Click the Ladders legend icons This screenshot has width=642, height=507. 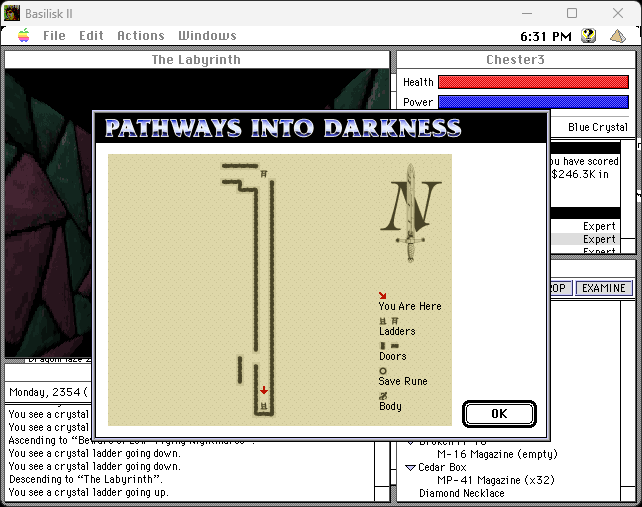point(389,321)
